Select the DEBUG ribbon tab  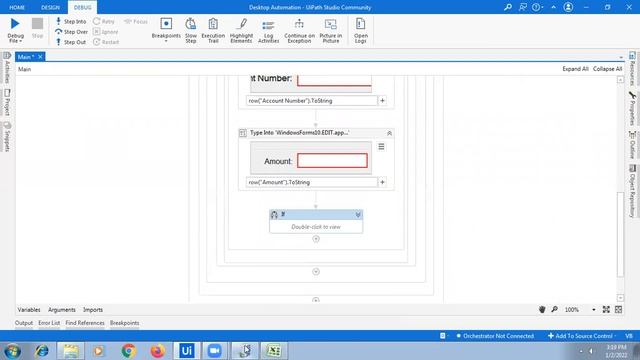[82, 7]
